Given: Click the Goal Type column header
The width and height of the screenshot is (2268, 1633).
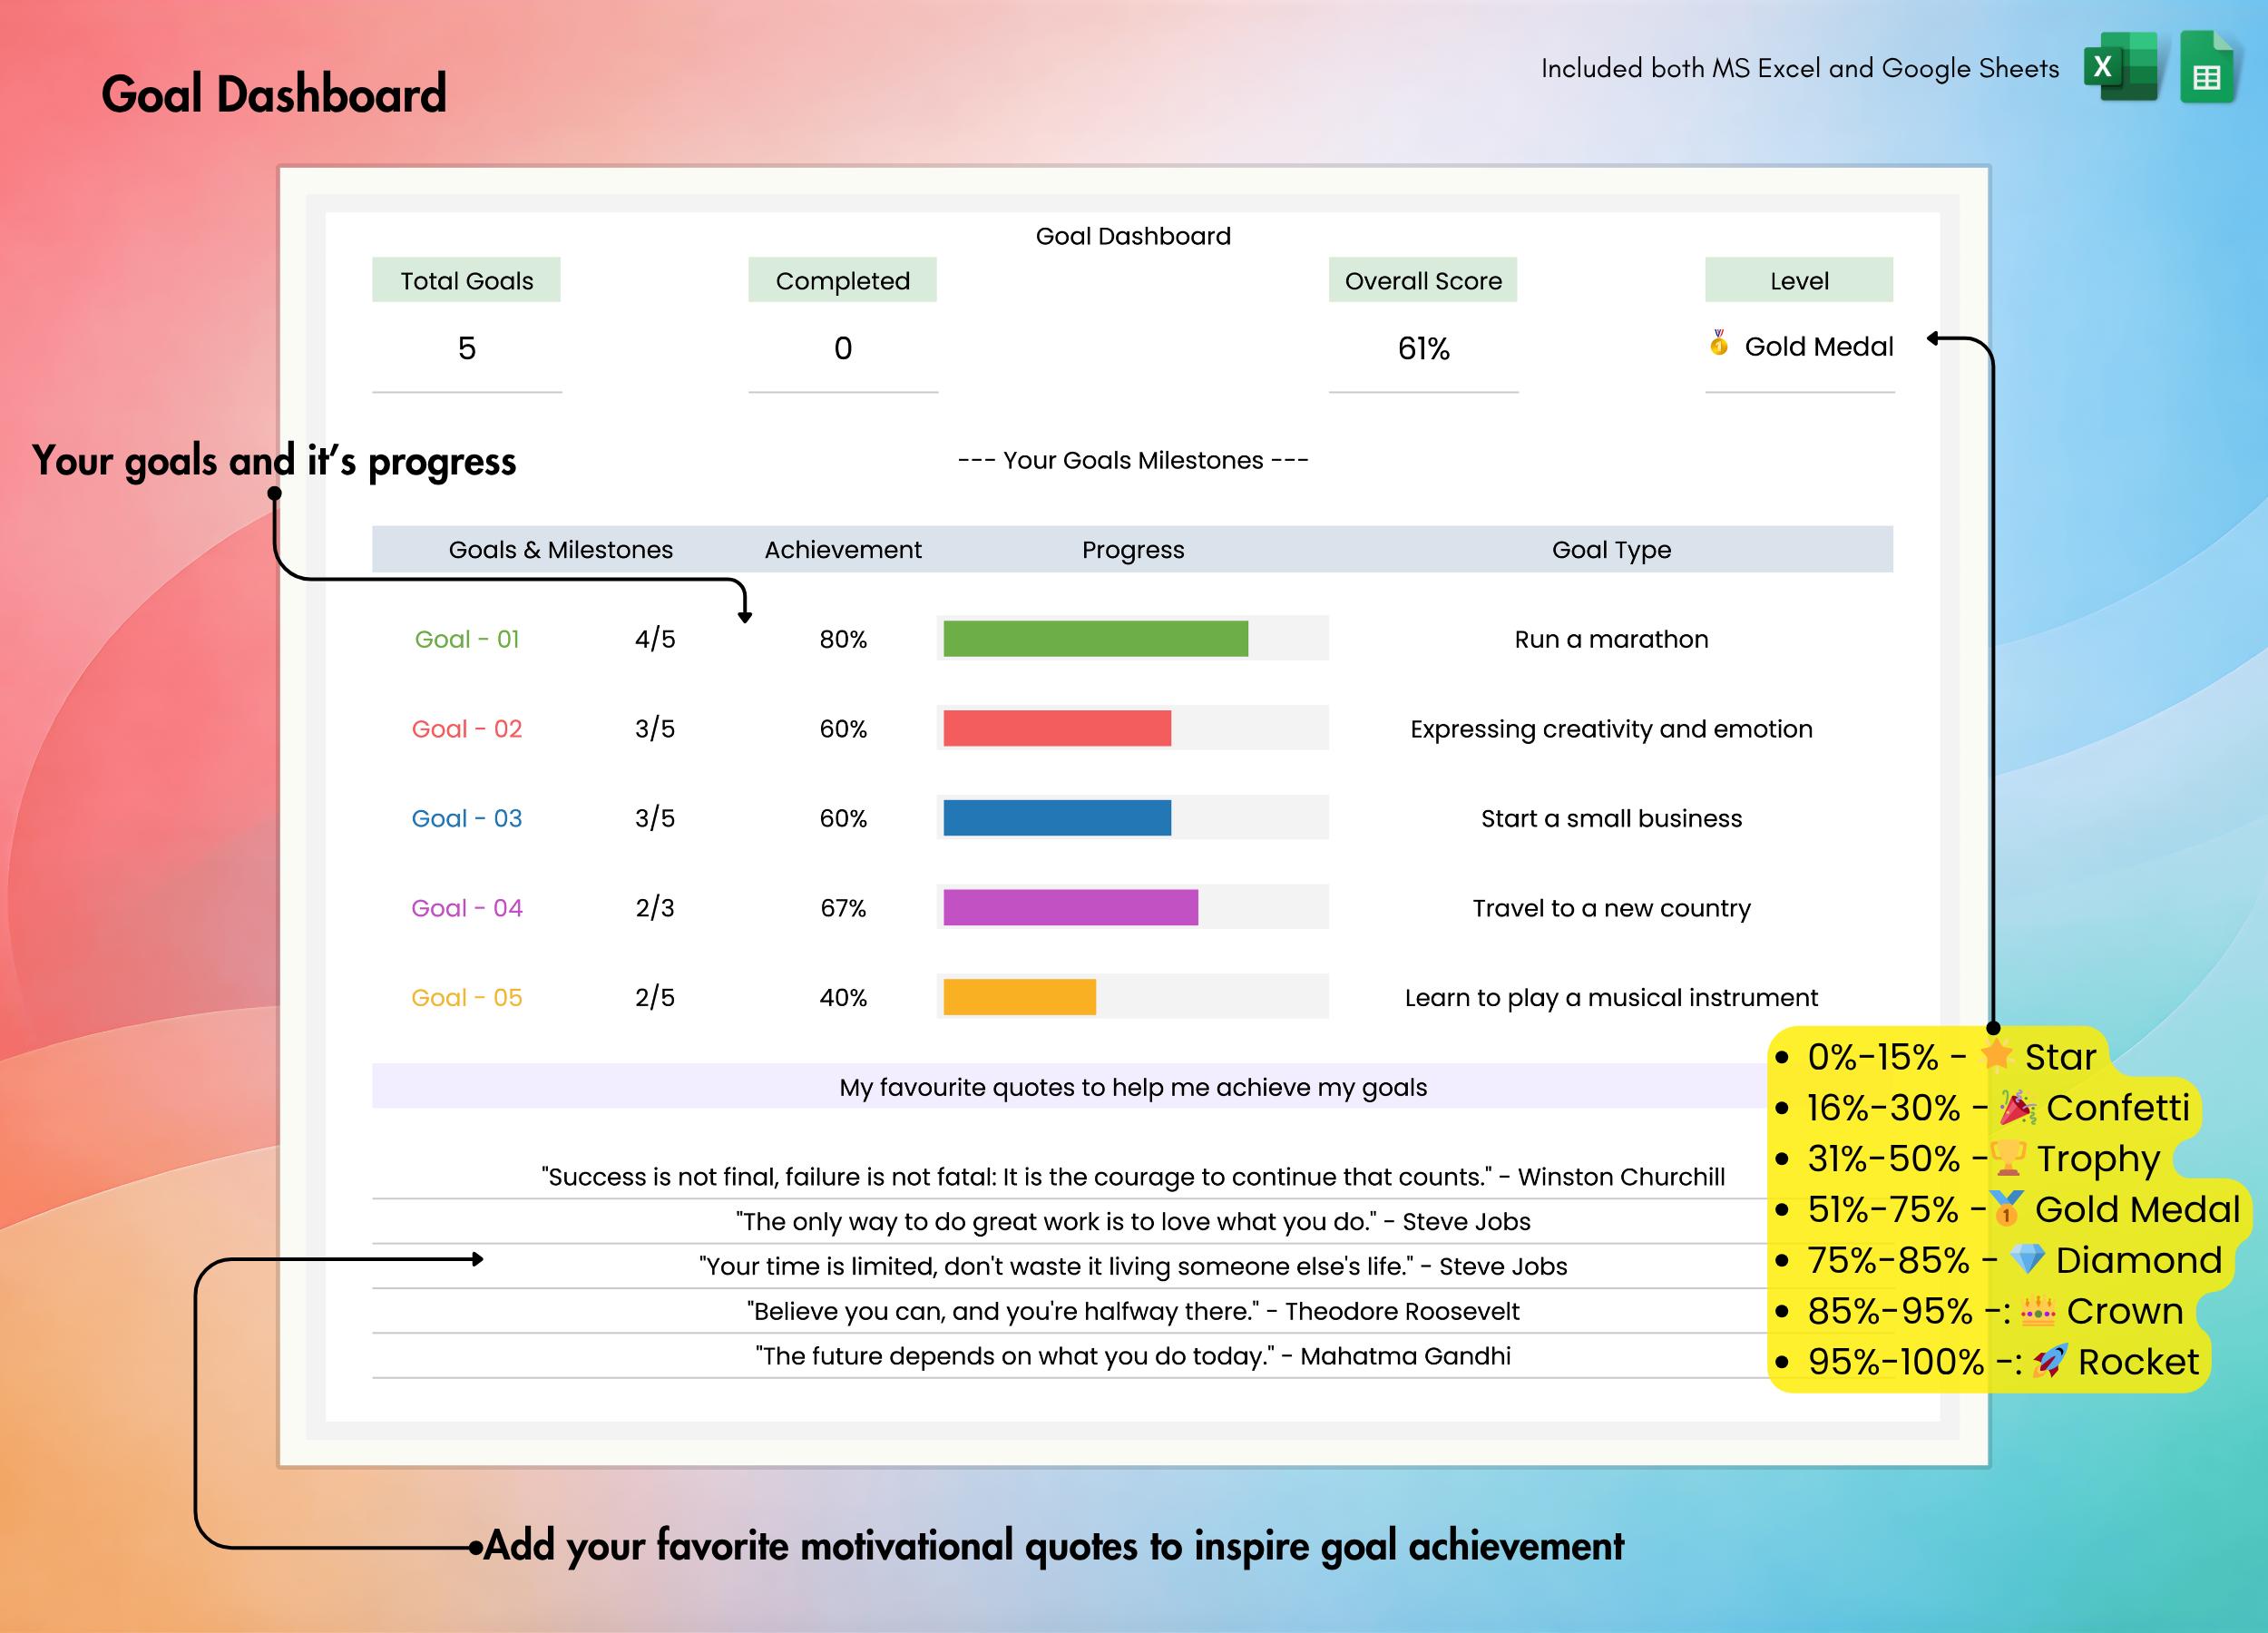Looking at the screenshot, I should [1611, 549].
